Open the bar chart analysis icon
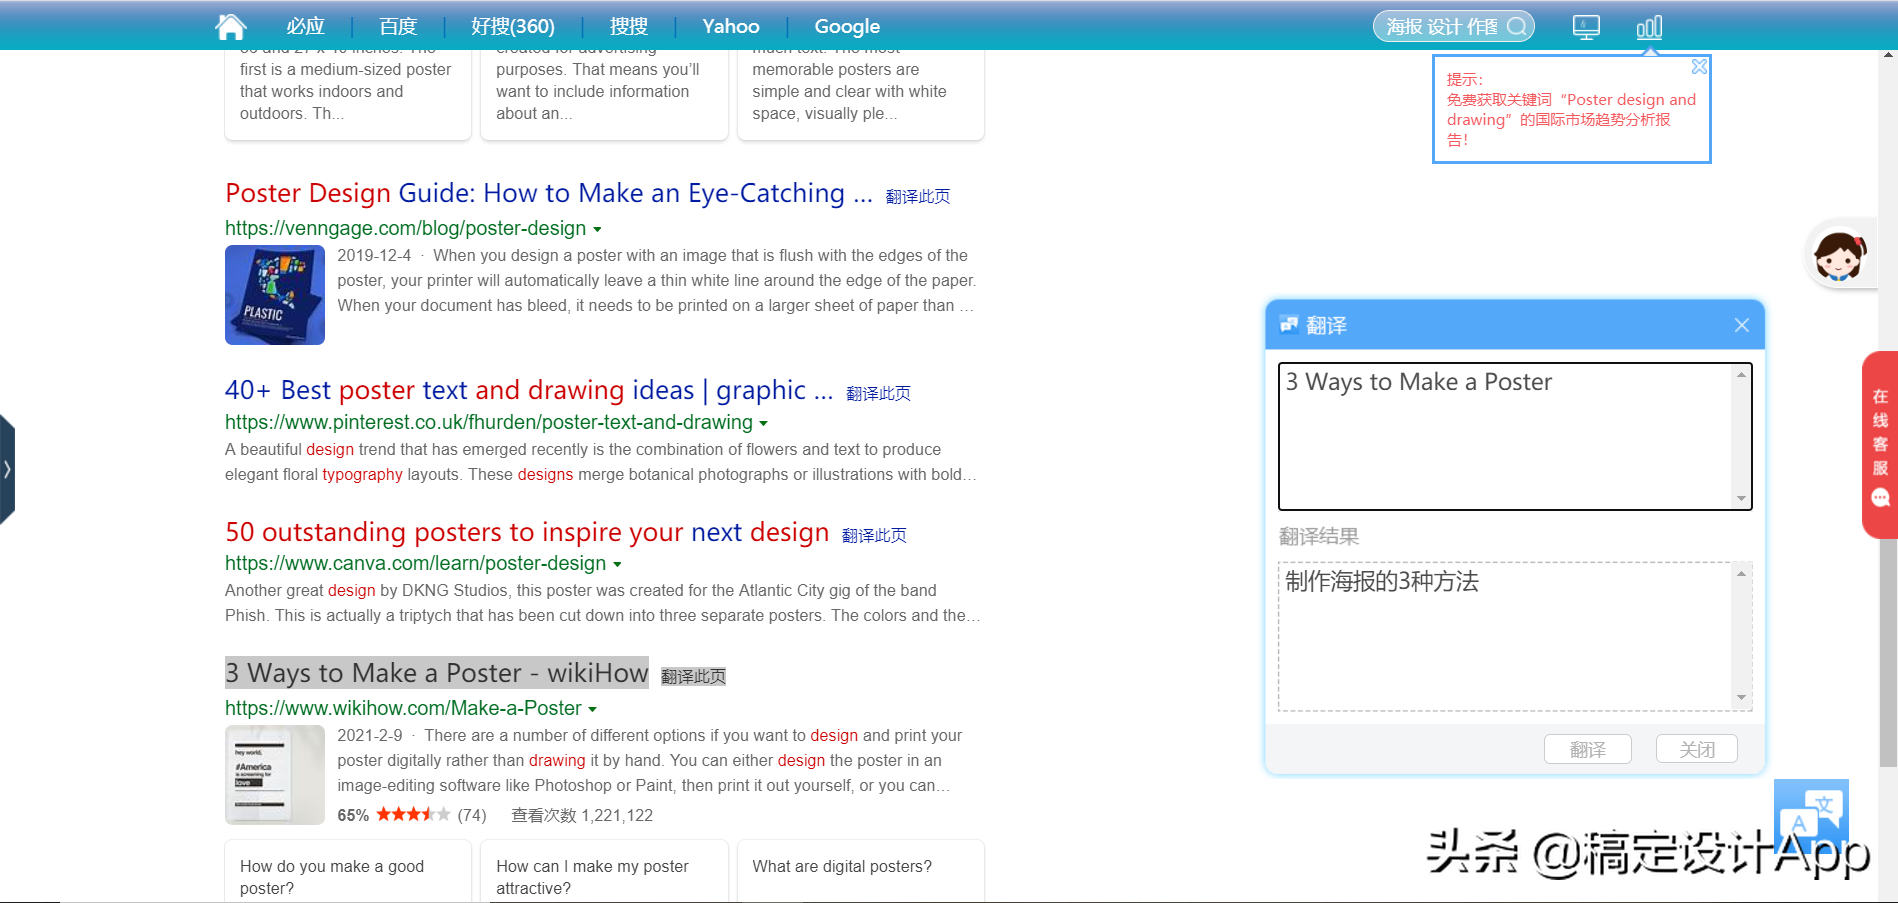Screen dimensions: 1898x903 [1649, 27]
